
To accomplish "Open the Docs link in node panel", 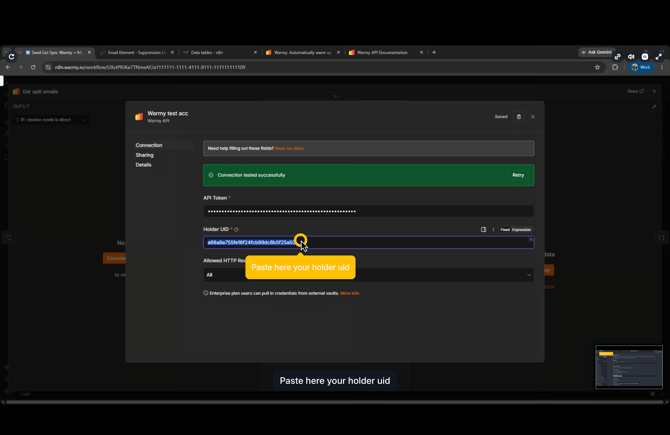I will [635, 91].
